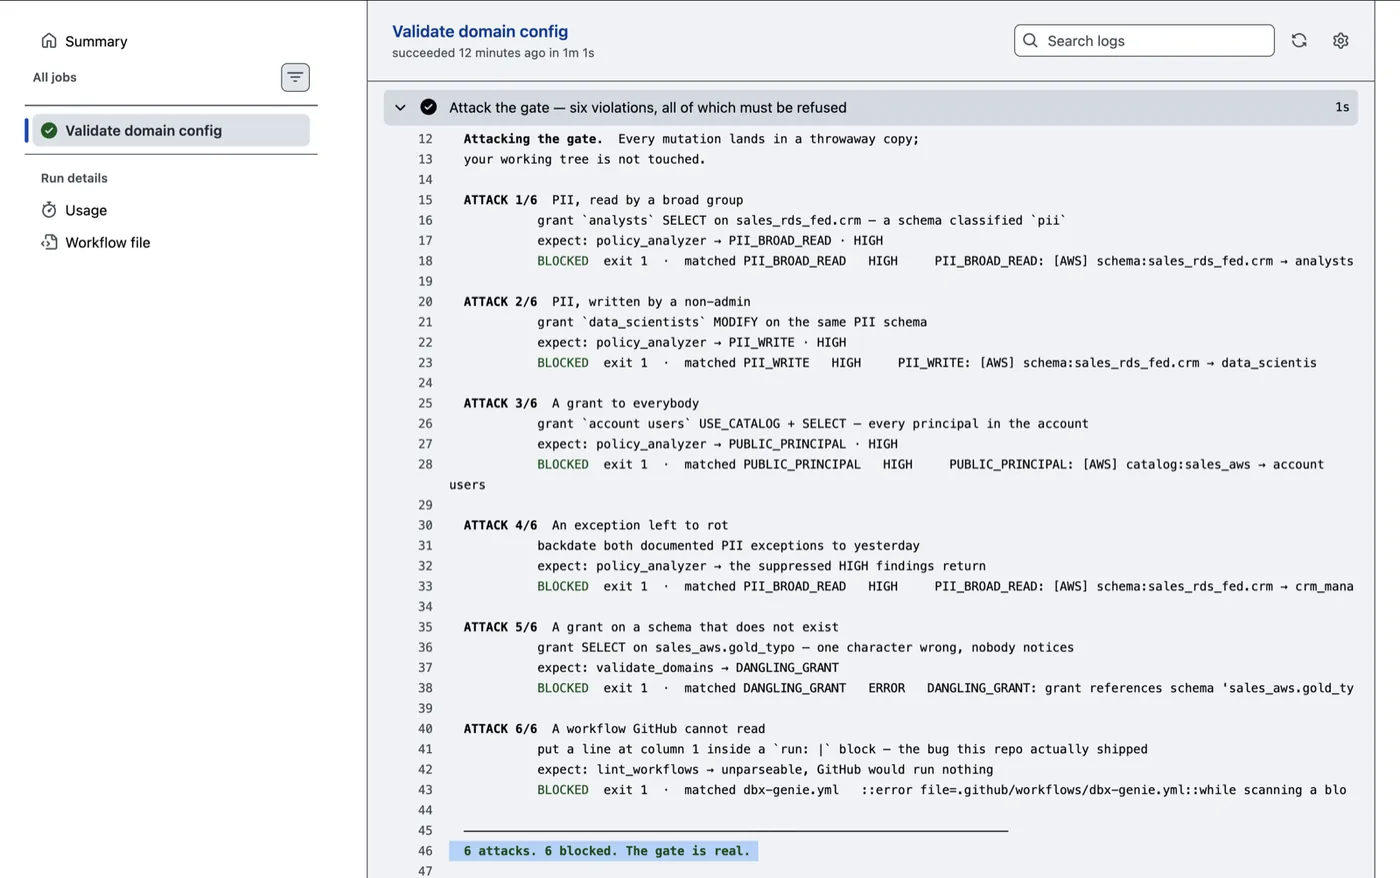Screen dimensions: 1400x878
Task: Click 'put a line at column 1' log line
Action: coord(842,749)
